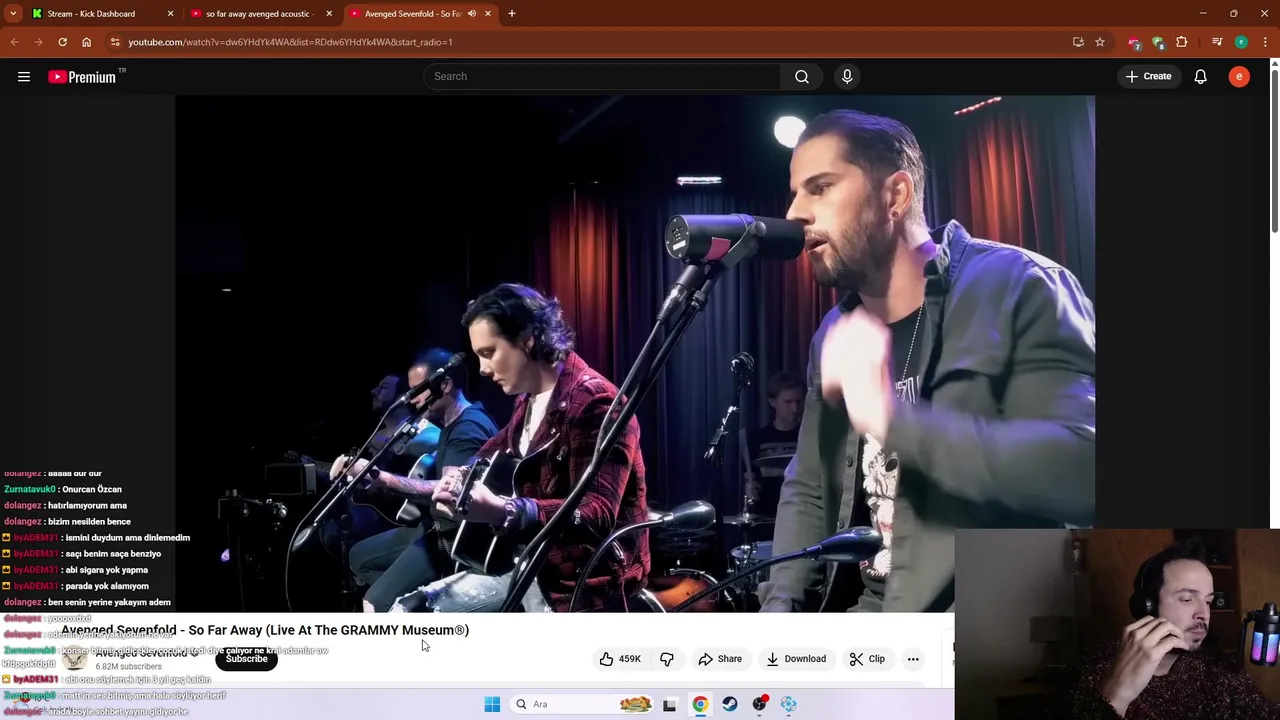Open the black taskbar app beside Chrome
The height and width of the screenshot is (720, 1280).
tap(670, 704)
